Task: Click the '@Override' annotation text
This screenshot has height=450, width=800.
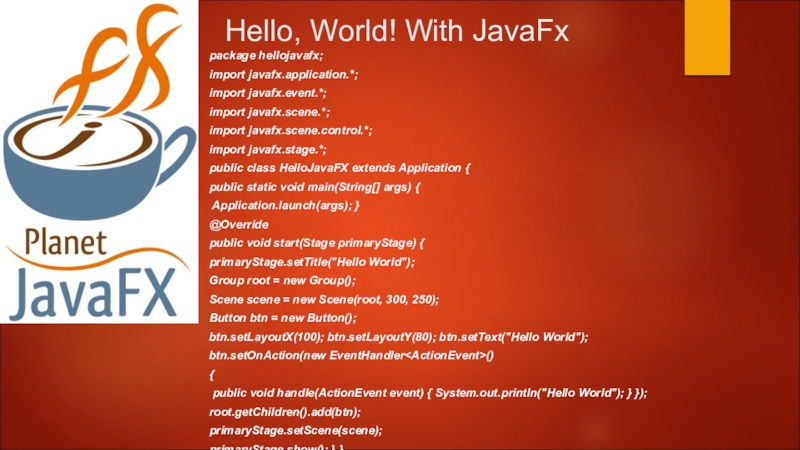Action: pyautogui.click(x=239, y=224)
